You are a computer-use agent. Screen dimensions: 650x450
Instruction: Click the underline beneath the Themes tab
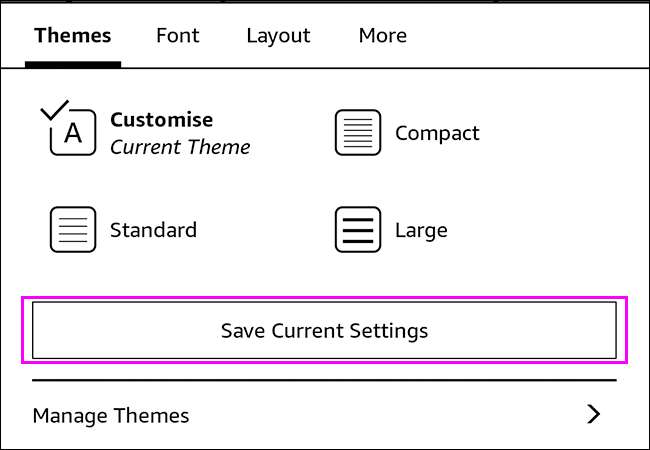[x=72, y=64]
